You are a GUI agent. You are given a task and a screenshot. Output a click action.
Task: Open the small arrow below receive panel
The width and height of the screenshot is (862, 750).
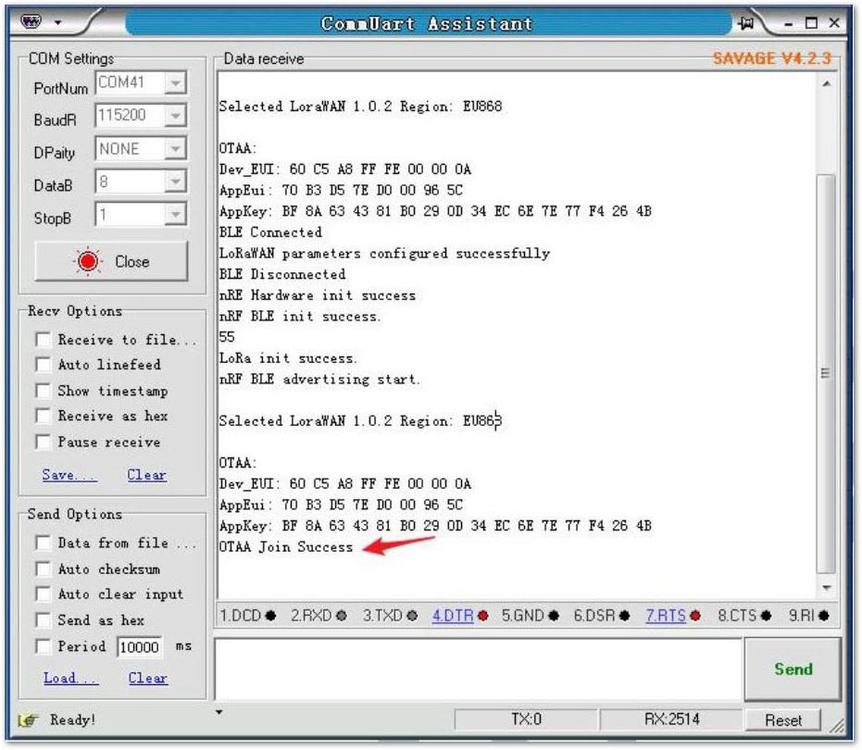coord(219,712)
